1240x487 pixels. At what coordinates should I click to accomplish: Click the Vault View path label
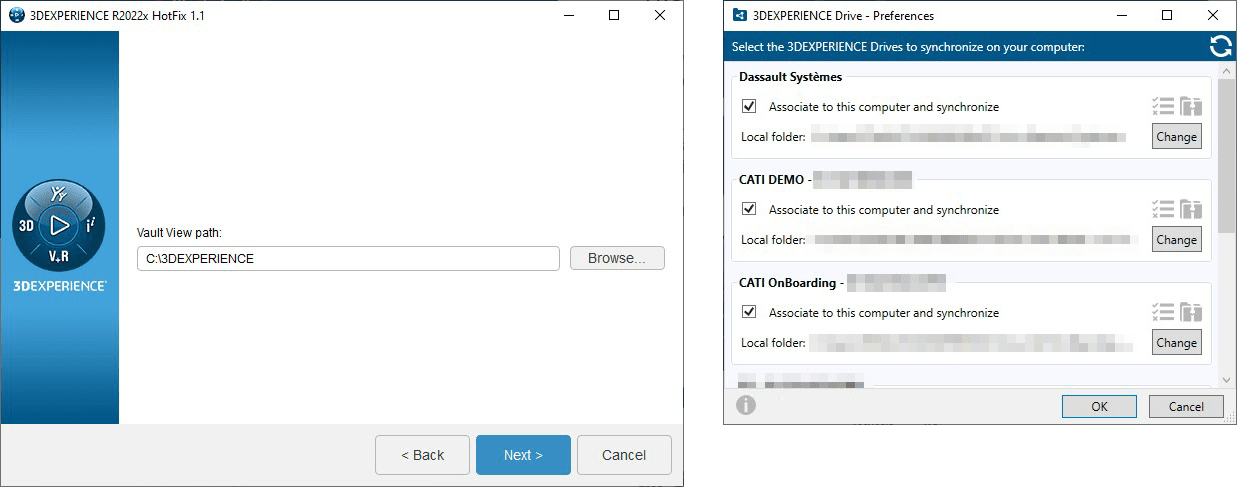click(x=179, y=232)
